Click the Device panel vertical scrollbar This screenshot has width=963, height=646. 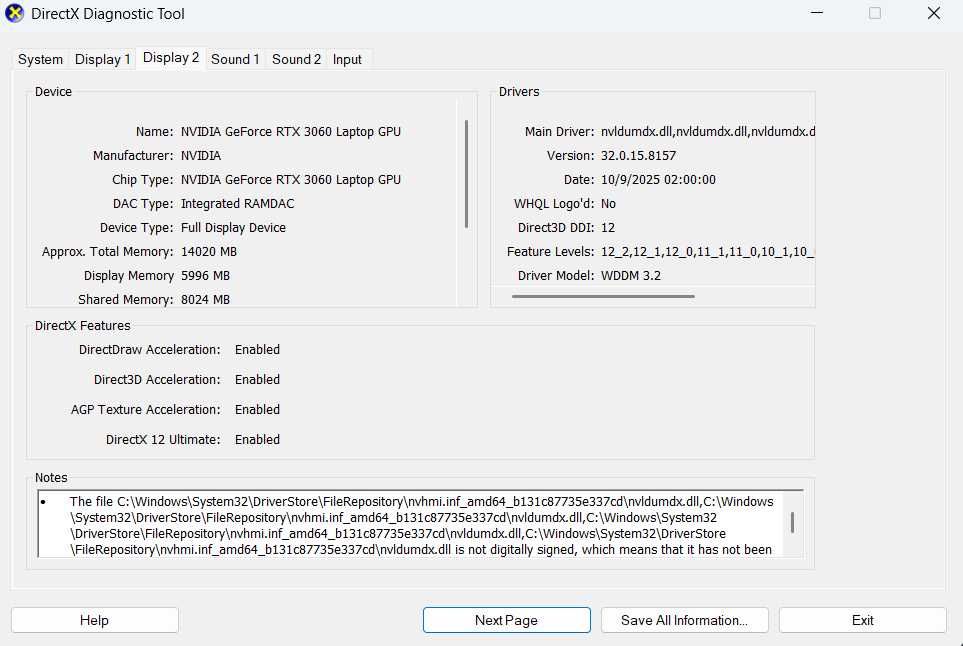467,174
